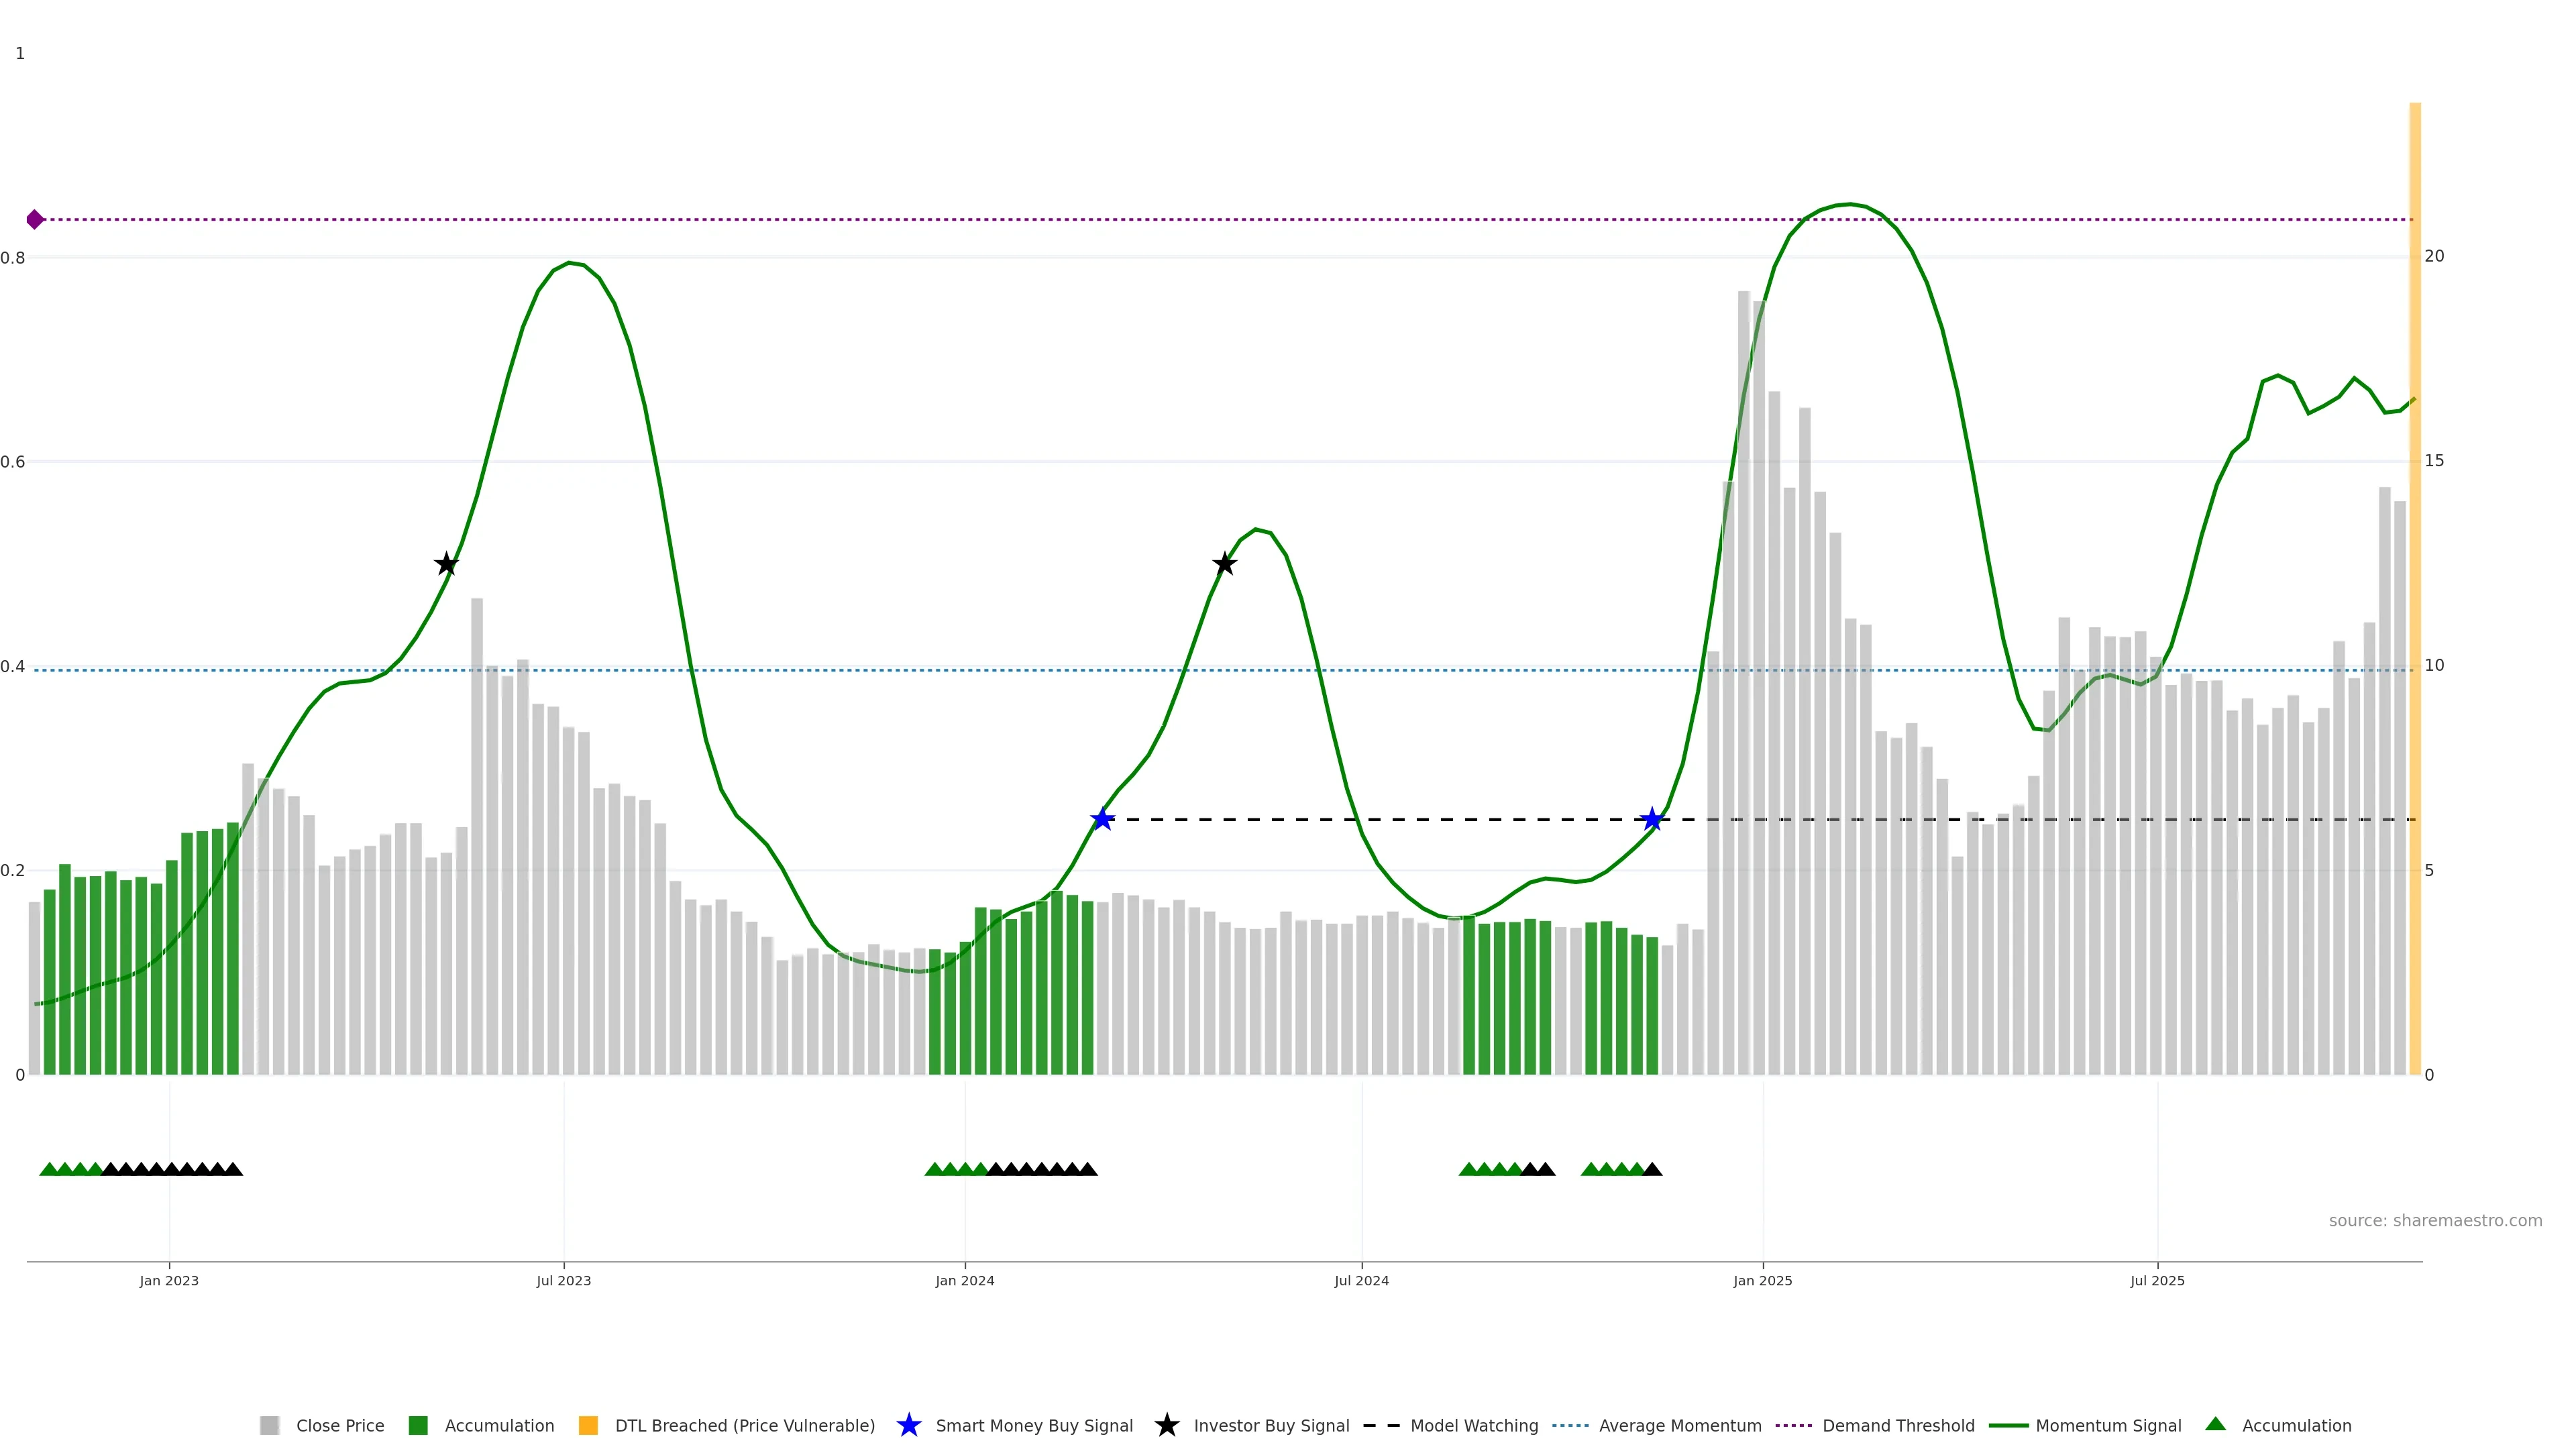Click the second black Investor Buy star

point(1224,564)
